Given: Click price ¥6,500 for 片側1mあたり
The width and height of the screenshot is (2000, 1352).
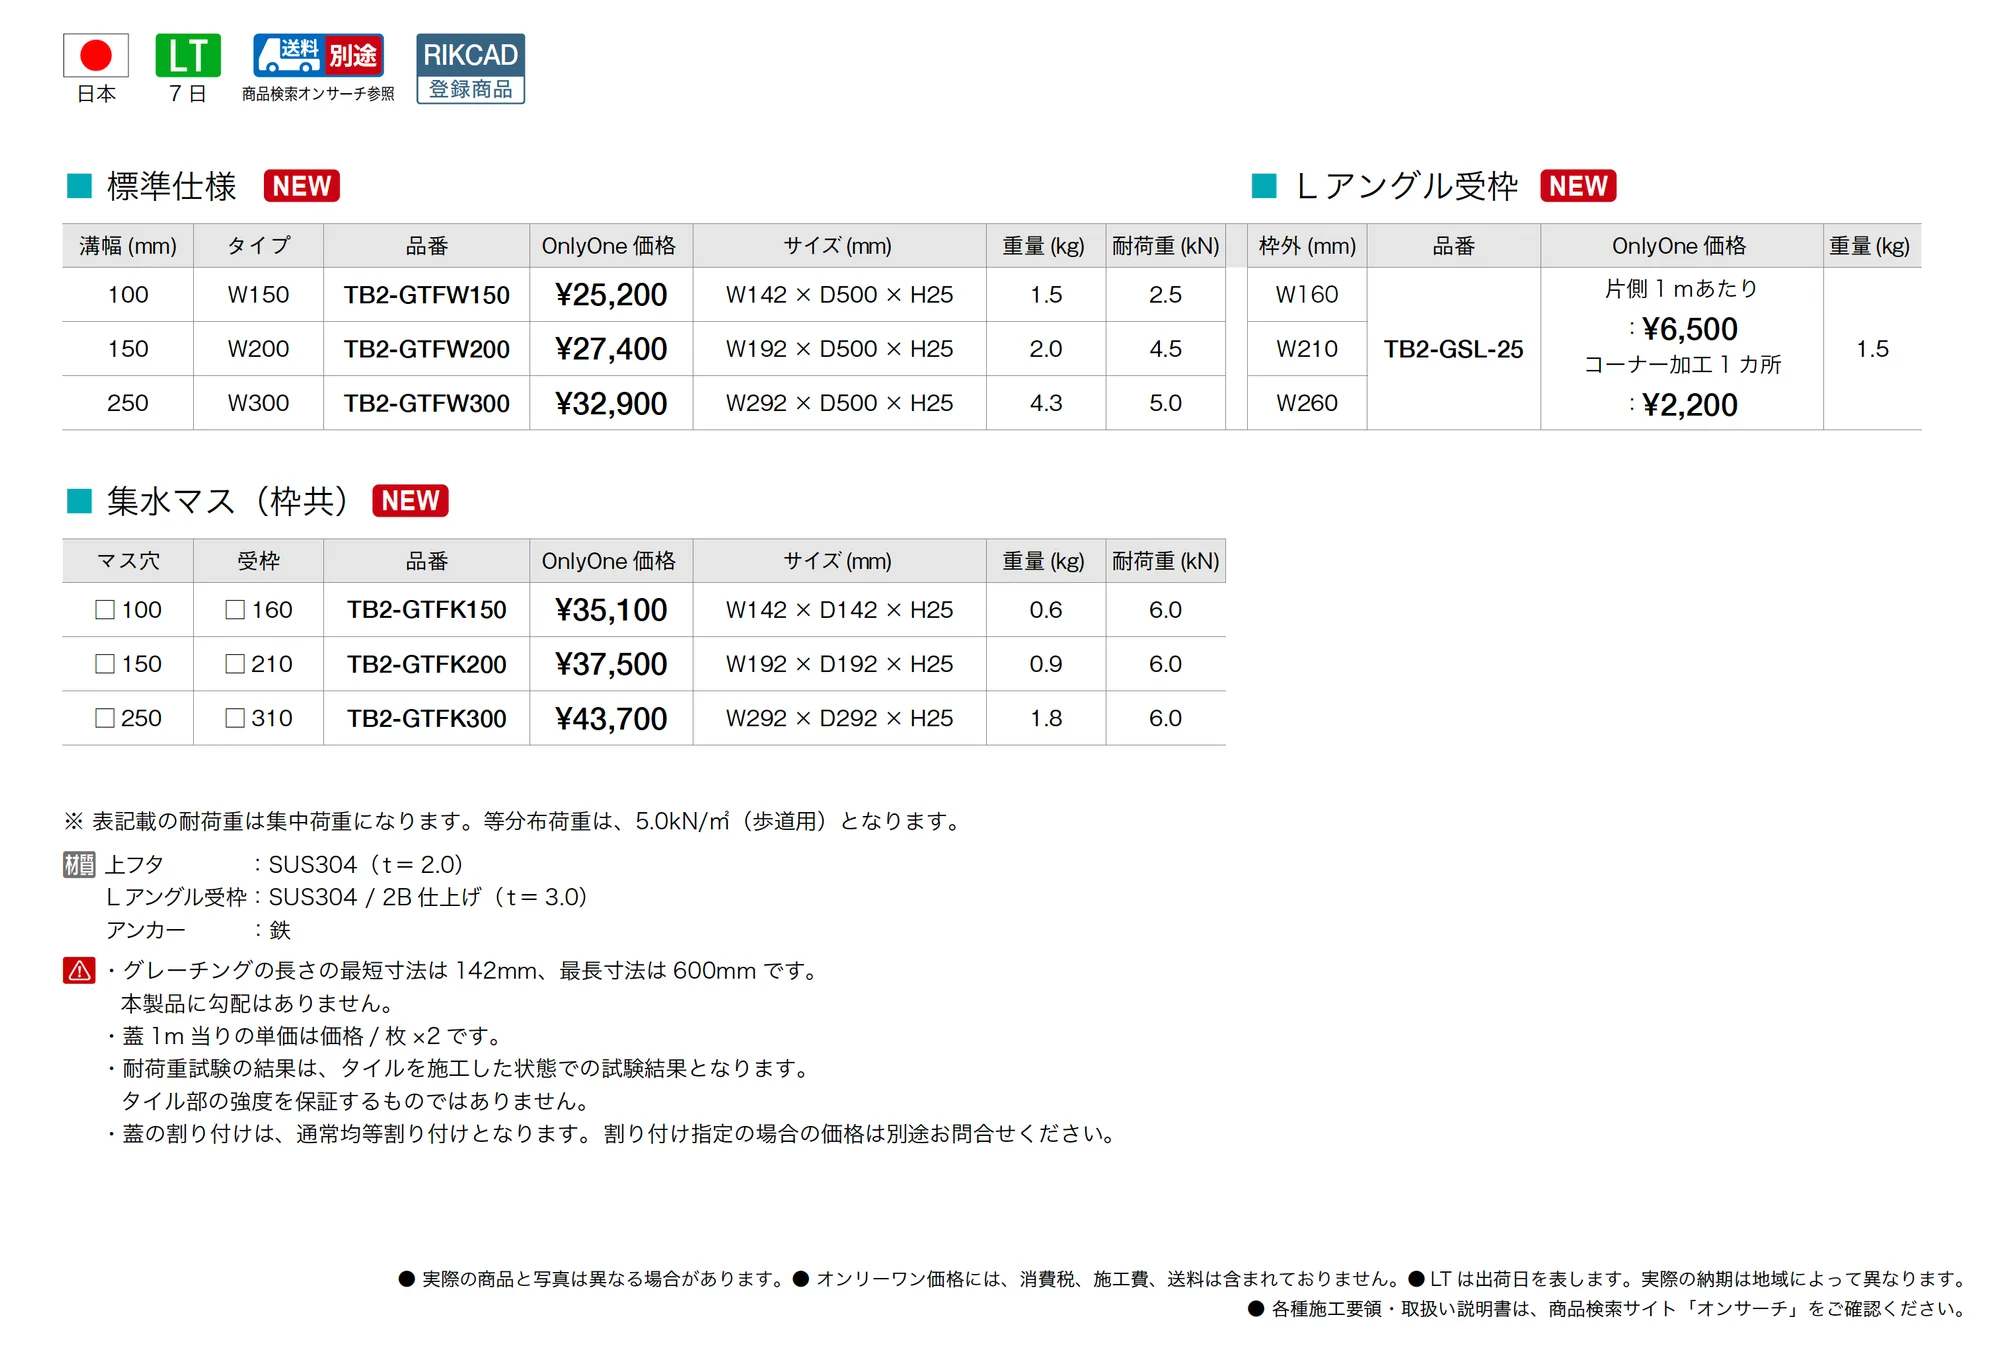Looking at the screenshot, I should pyautogui.click(x=1689, y=329).
